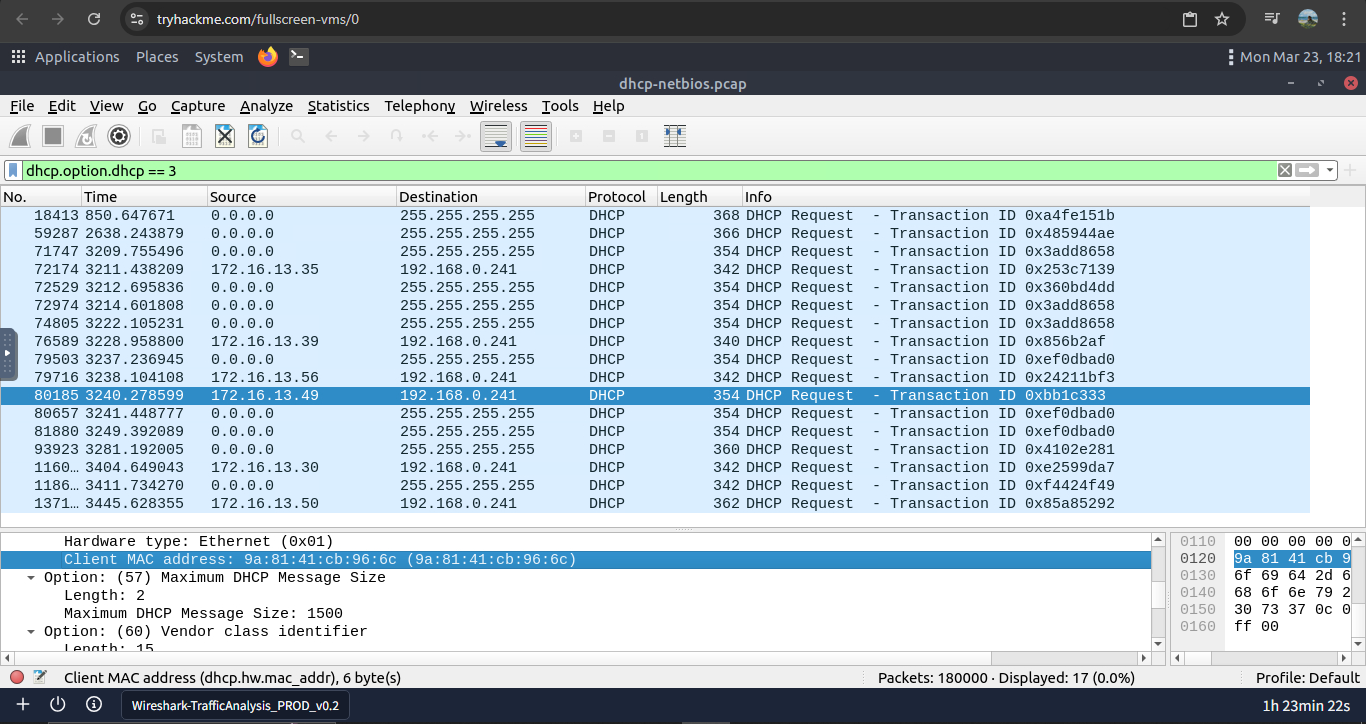The image size is (1366, 724).
Task: Open the Edit menu
Action: point(62,106)
